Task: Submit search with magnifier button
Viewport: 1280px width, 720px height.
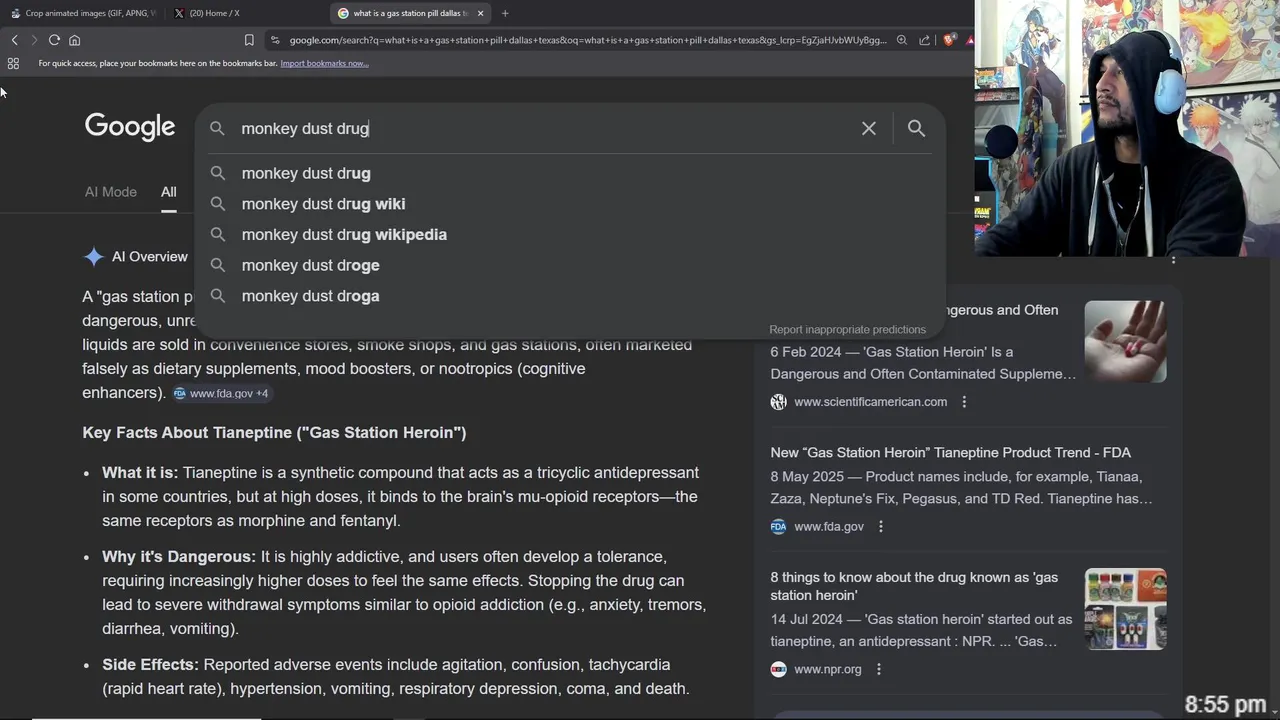Action: pos(916,128)
